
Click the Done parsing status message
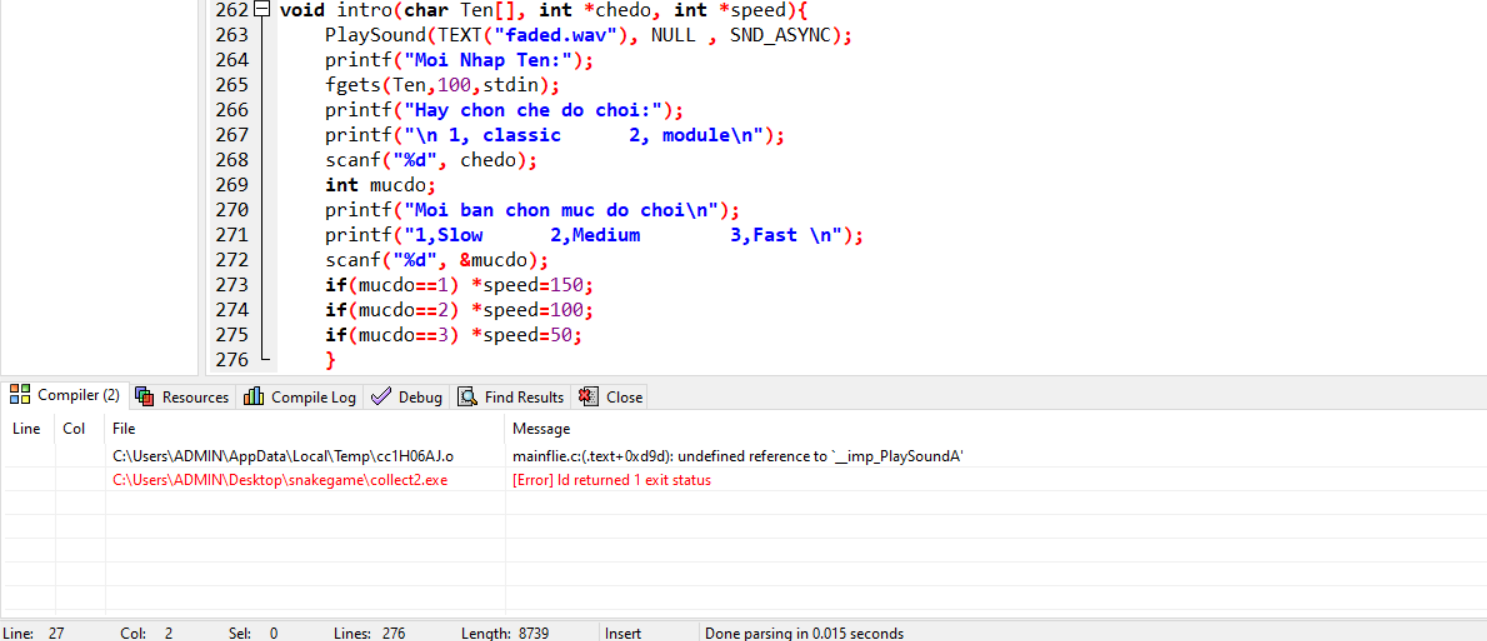pyautogui.click(x=803, y=633)
